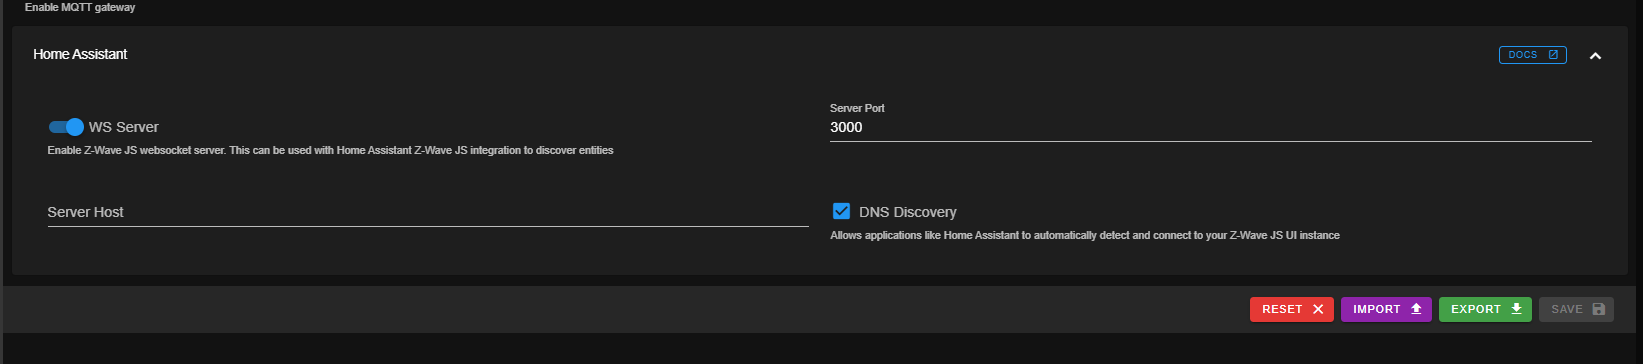This screenshot has width=1643, height=364.
Task: Collapse the Home Assistant section chevron
Action: (1595, 56)
